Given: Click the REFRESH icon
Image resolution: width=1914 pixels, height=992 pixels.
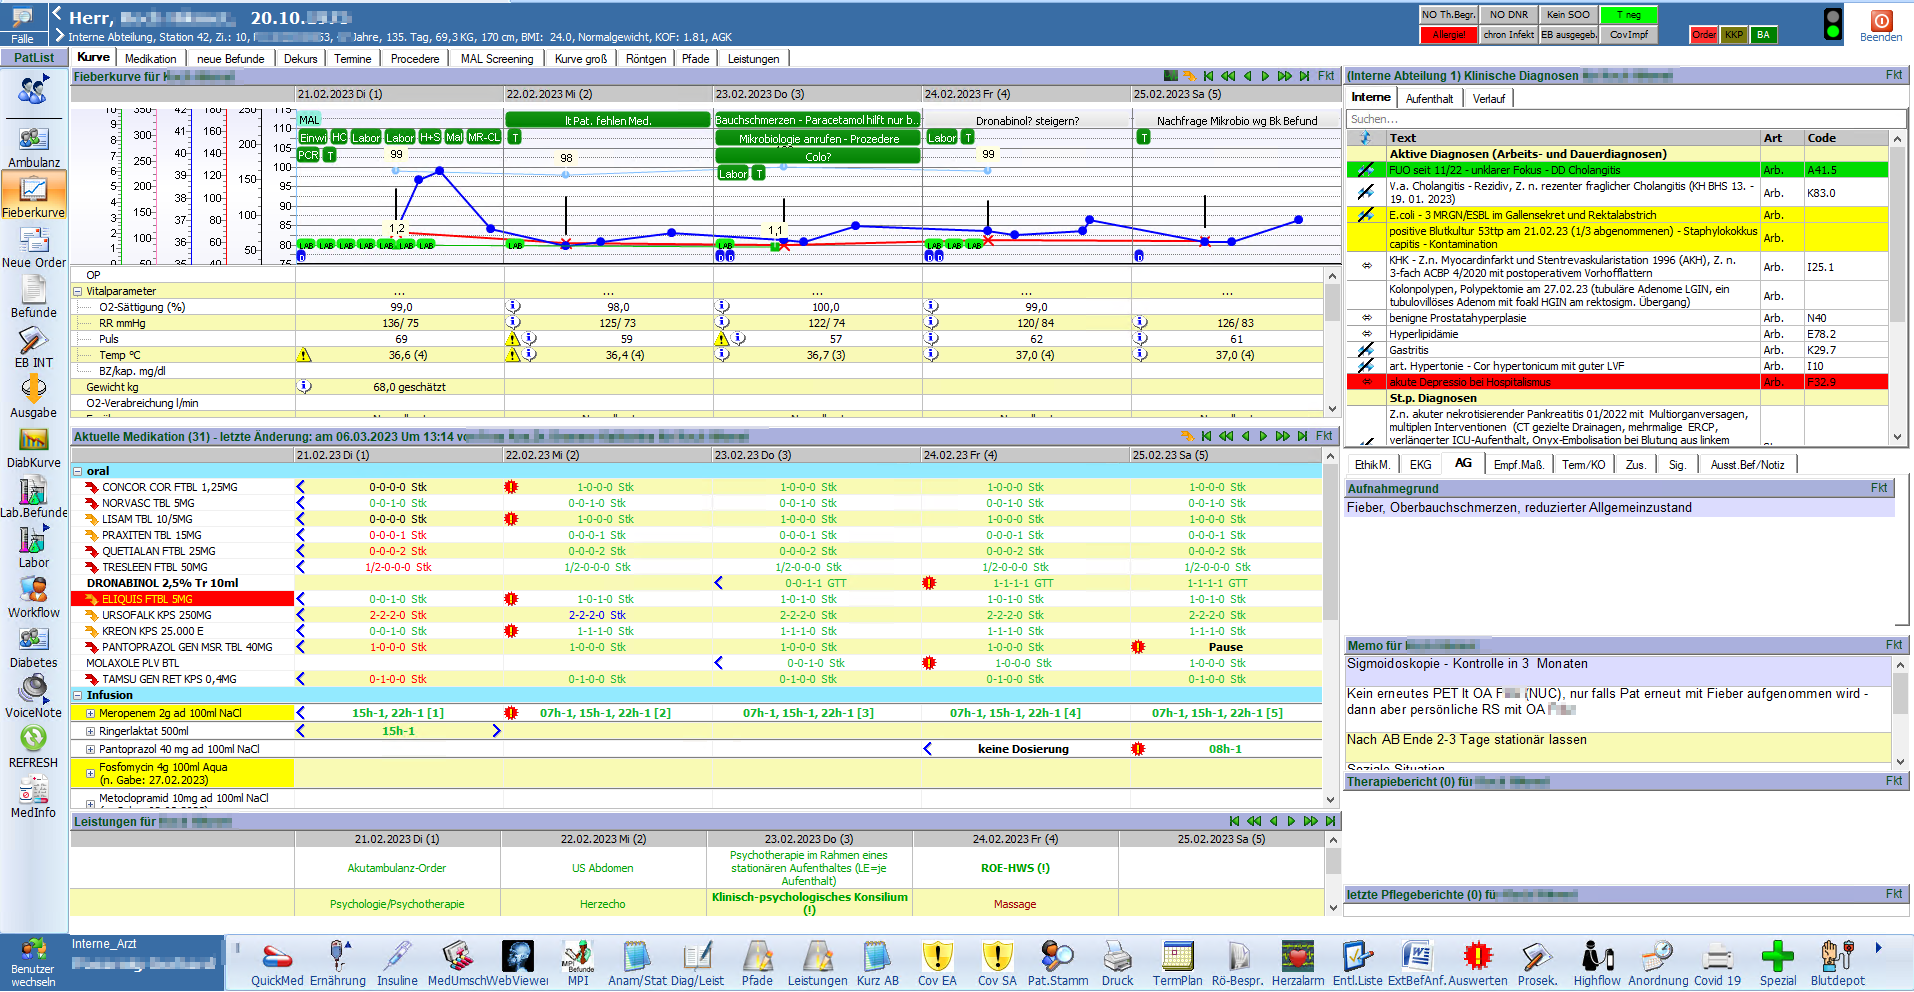Looking at the screenshot, I should click(33, 747).
